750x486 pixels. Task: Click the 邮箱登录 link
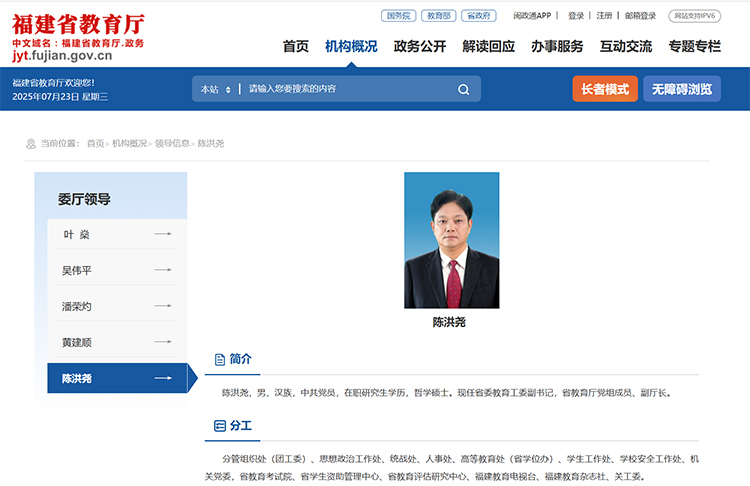point(641,16)
